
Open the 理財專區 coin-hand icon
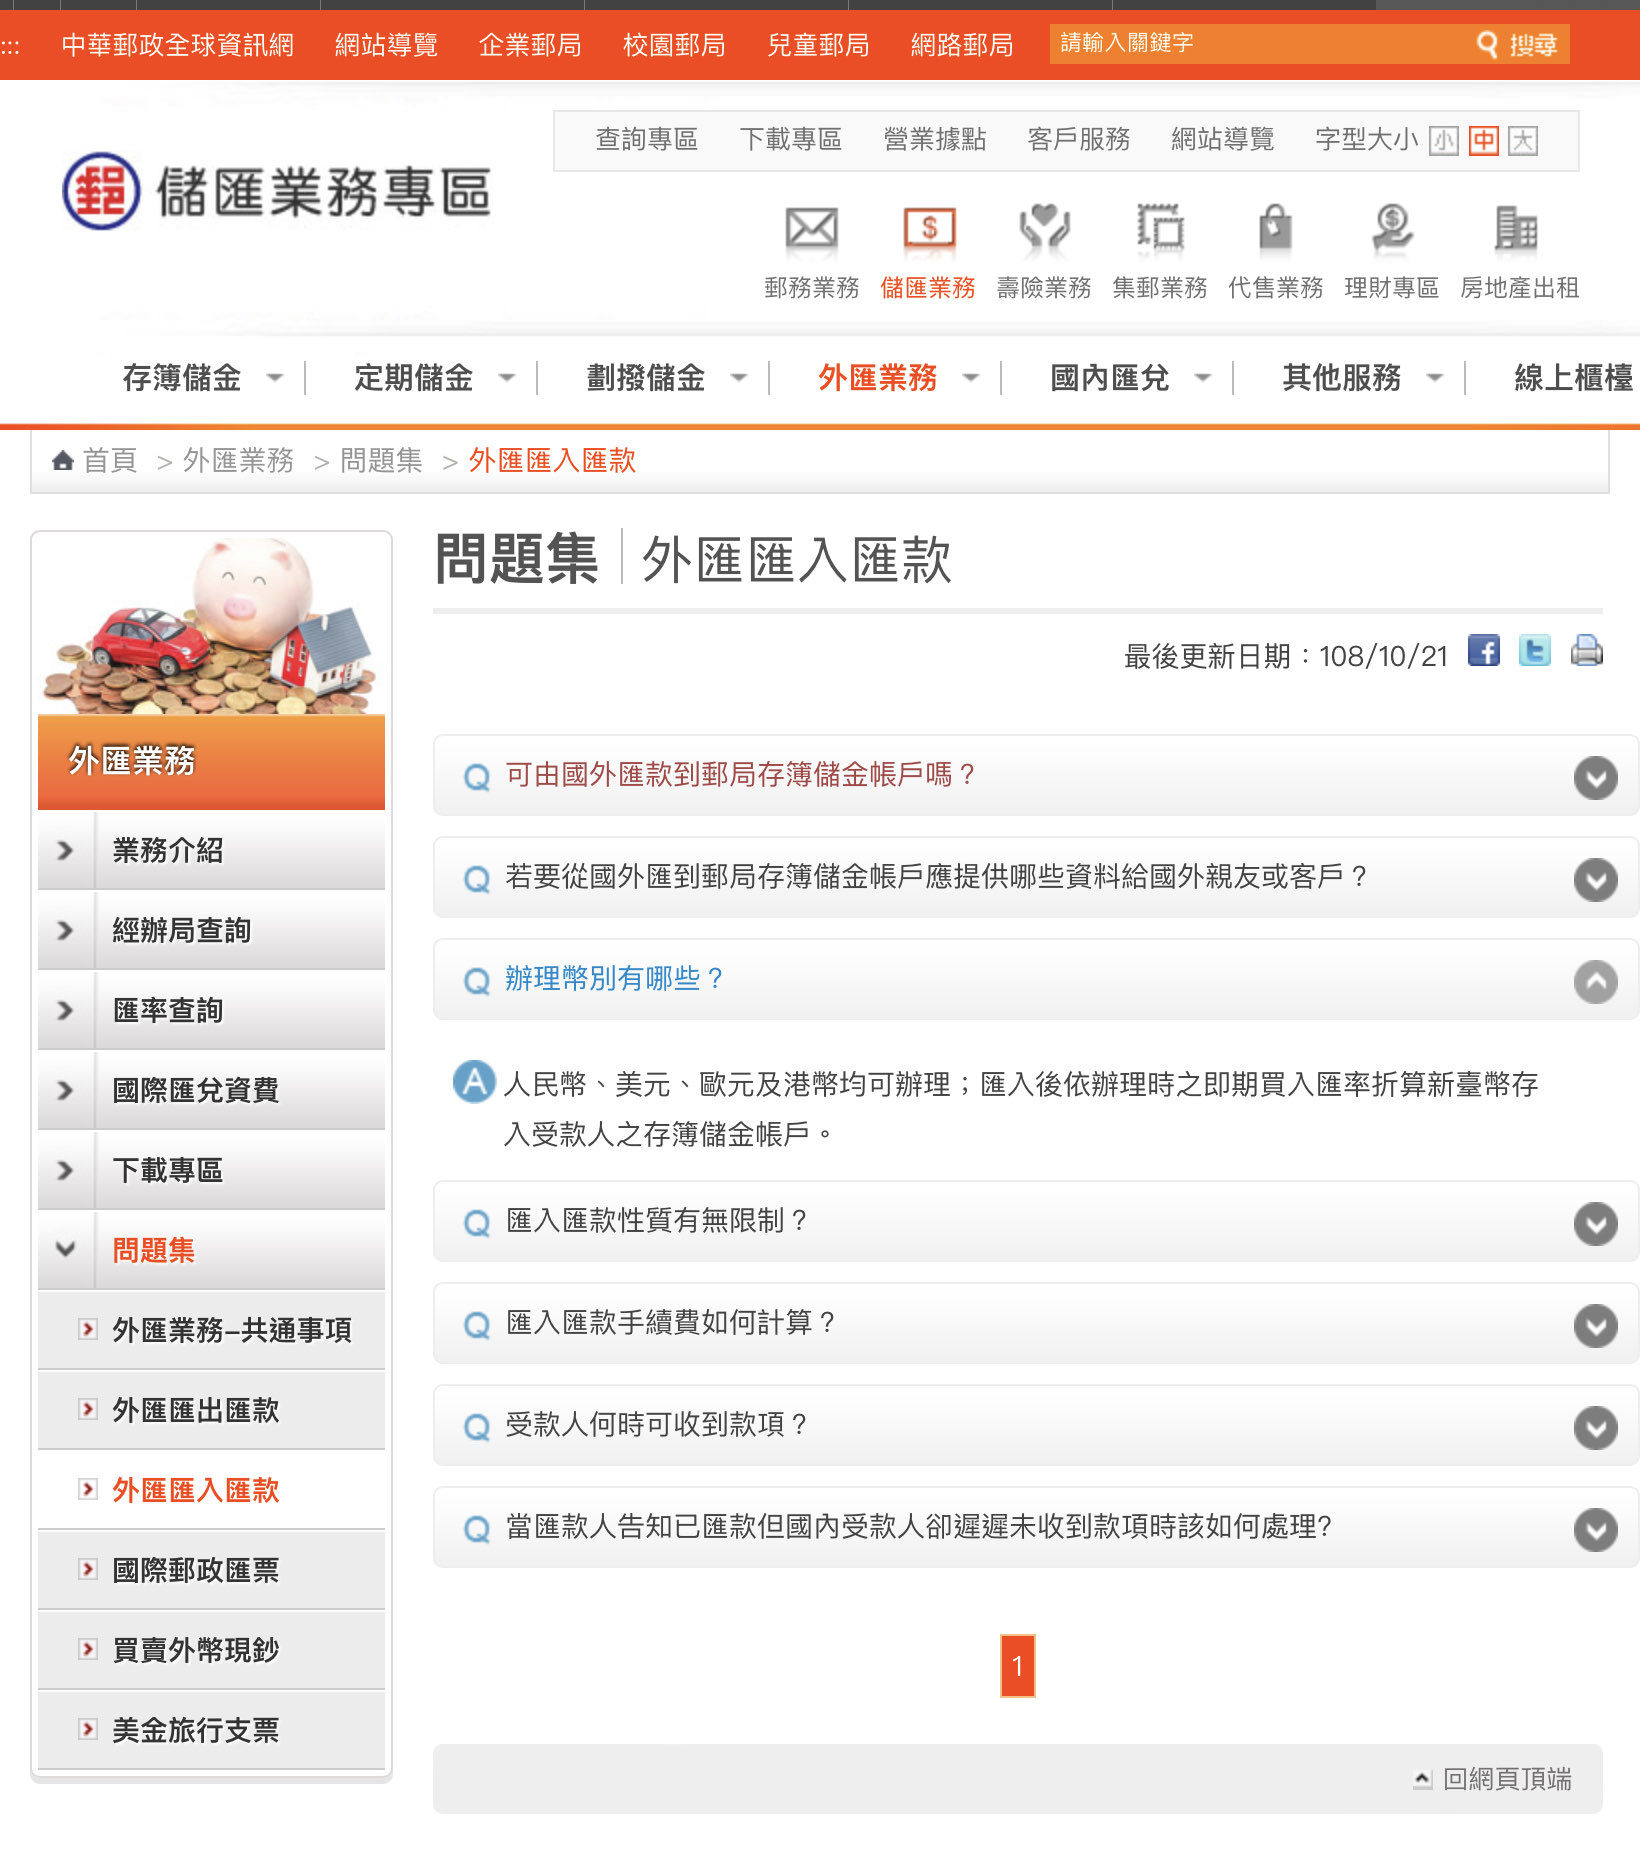(1392, 228)
